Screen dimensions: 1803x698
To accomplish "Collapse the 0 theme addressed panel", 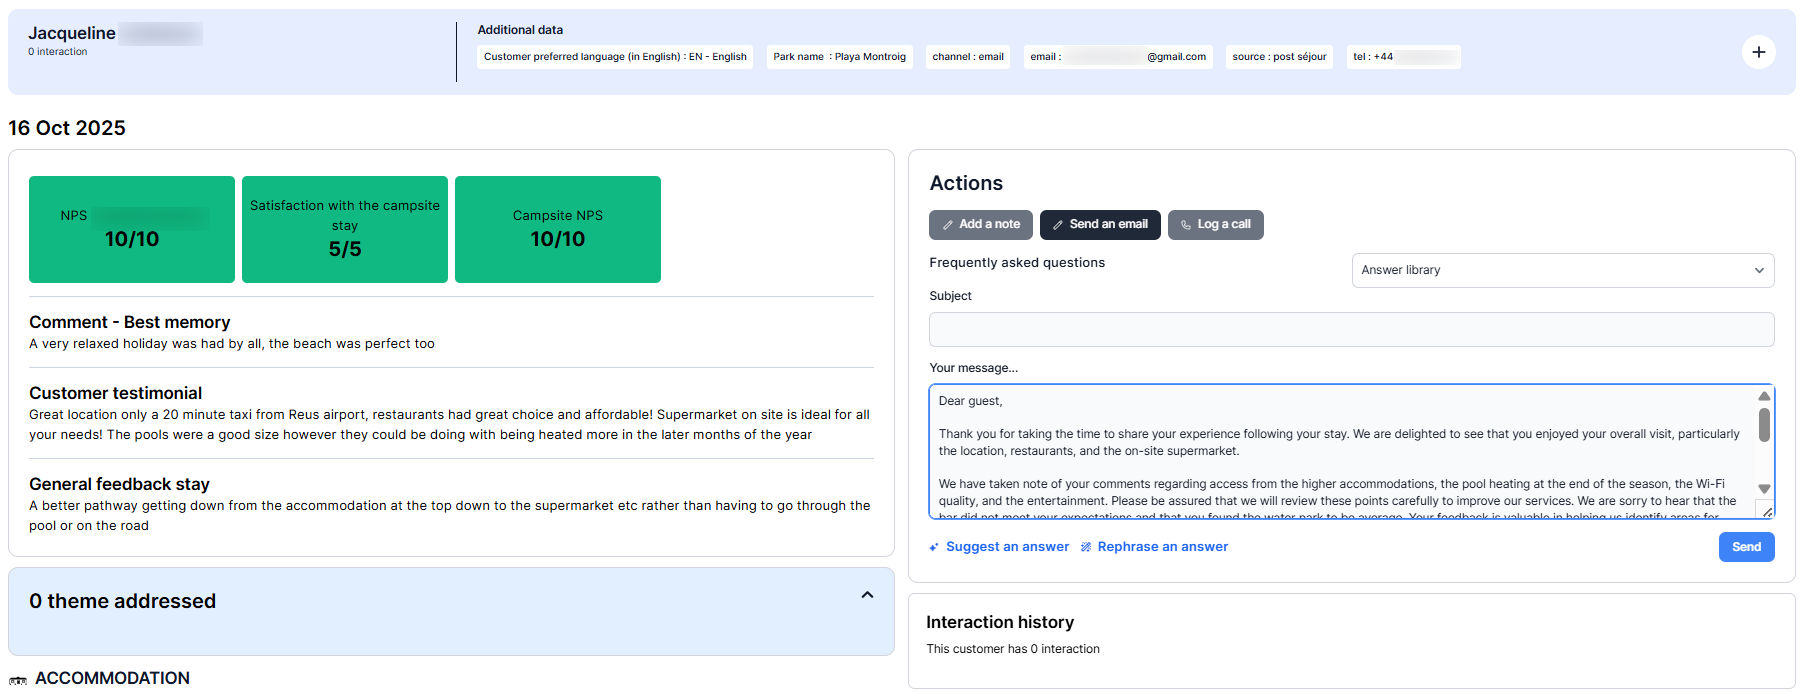I will [867, 595].
